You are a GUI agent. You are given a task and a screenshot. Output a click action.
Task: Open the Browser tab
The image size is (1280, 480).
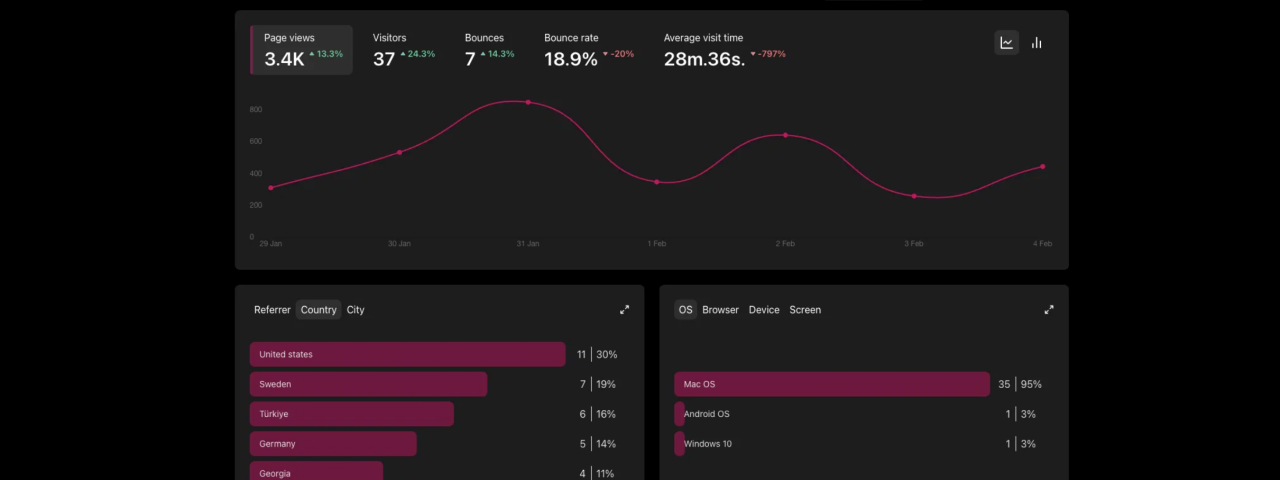pyautogui.click(x=720, y=310)
